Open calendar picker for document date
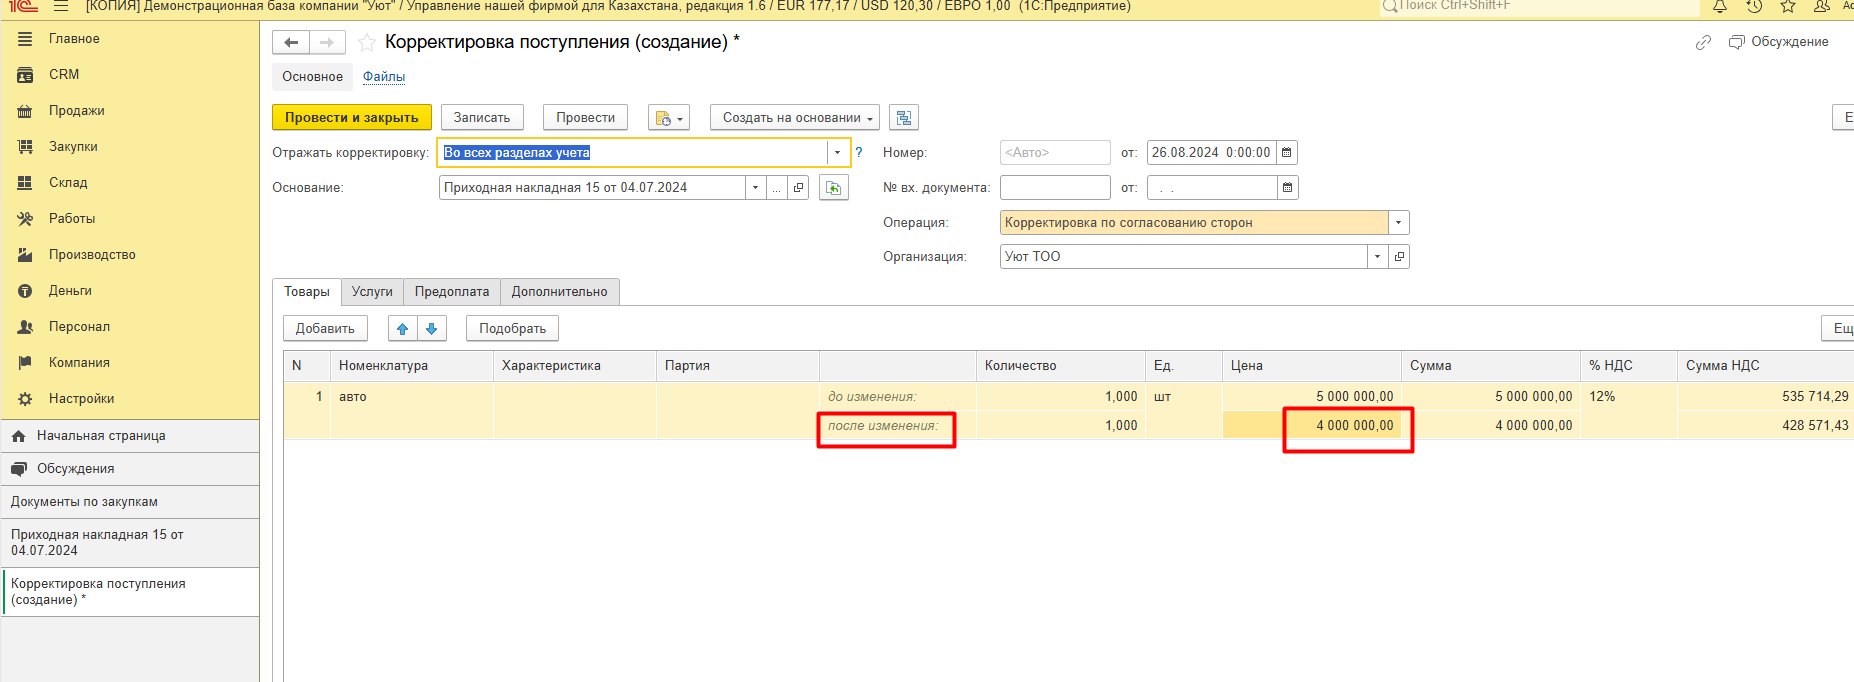 [x=1287, y=153]
